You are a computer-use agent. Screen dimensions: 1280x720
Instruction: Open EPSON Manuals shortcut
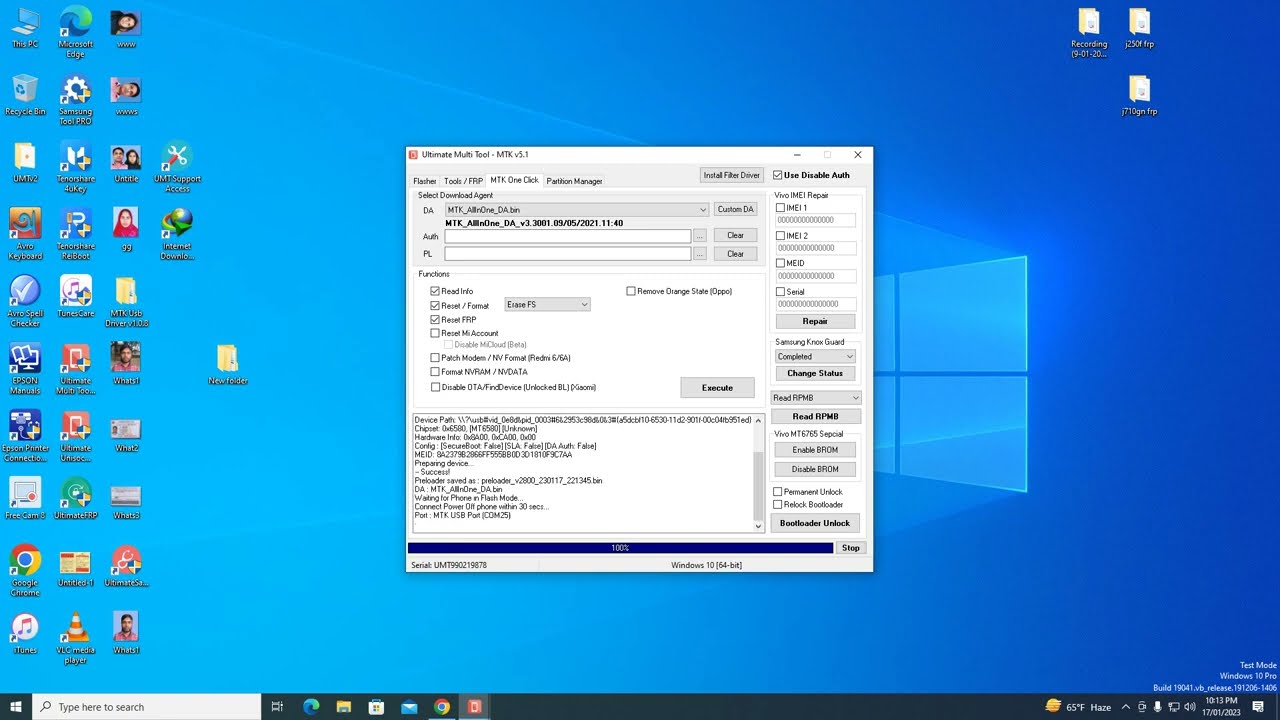[x=25, y=368]
